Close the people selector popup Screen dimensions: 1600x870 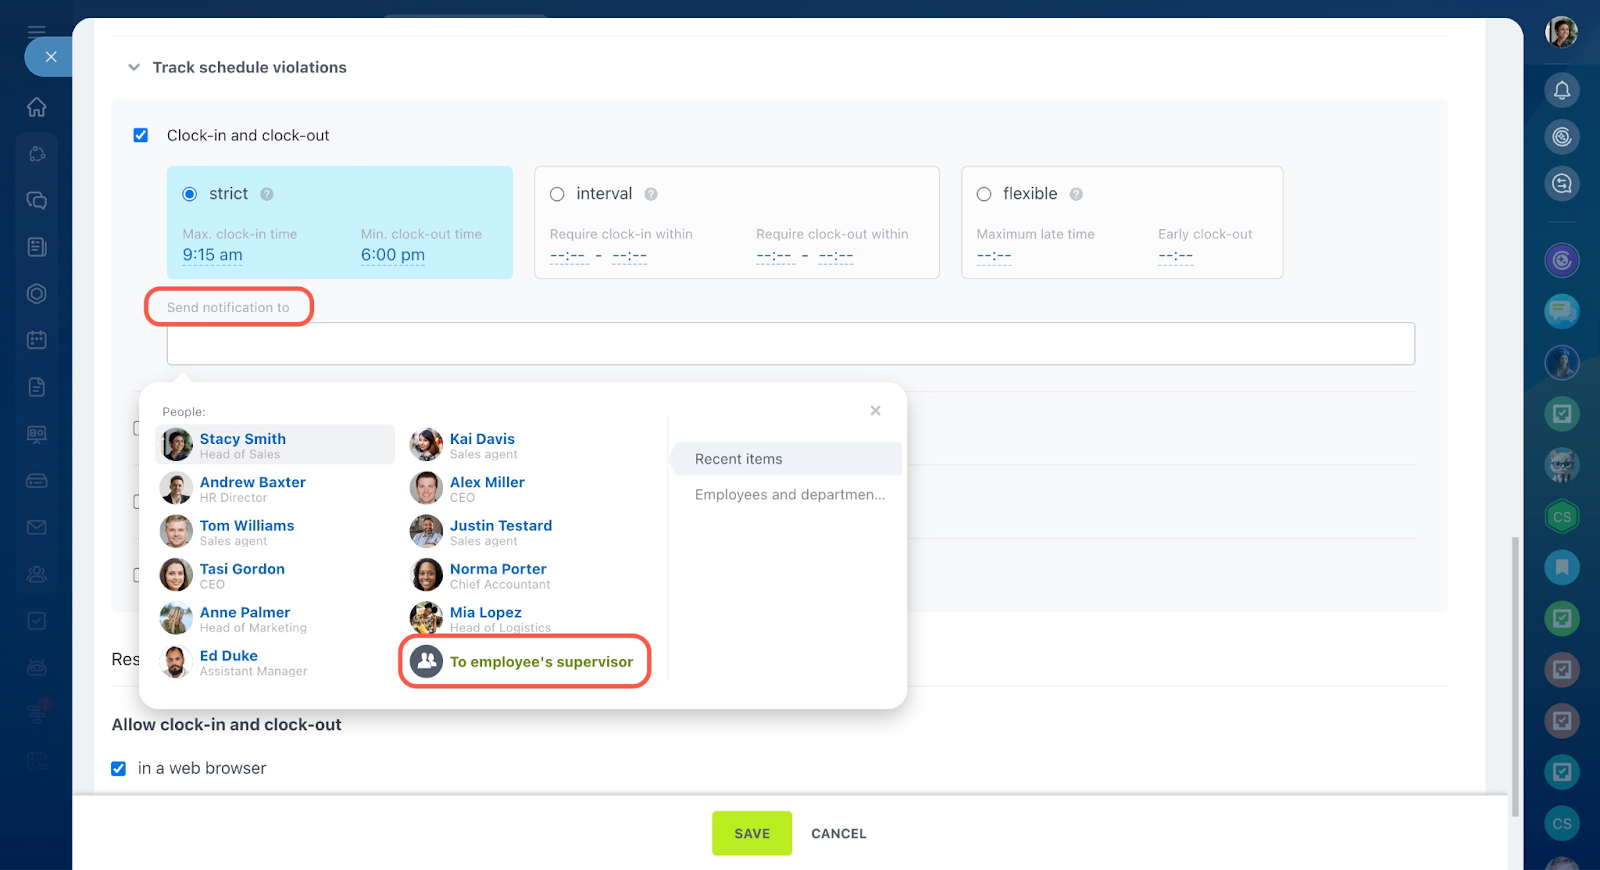[x=875, y=411]
